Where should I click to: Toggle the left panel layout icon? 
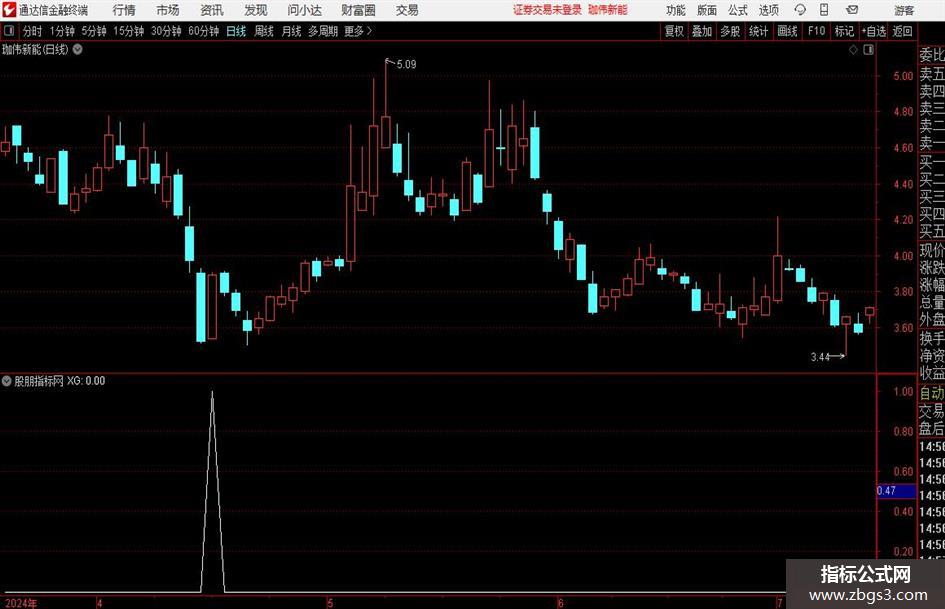click(x=9, y=31)
